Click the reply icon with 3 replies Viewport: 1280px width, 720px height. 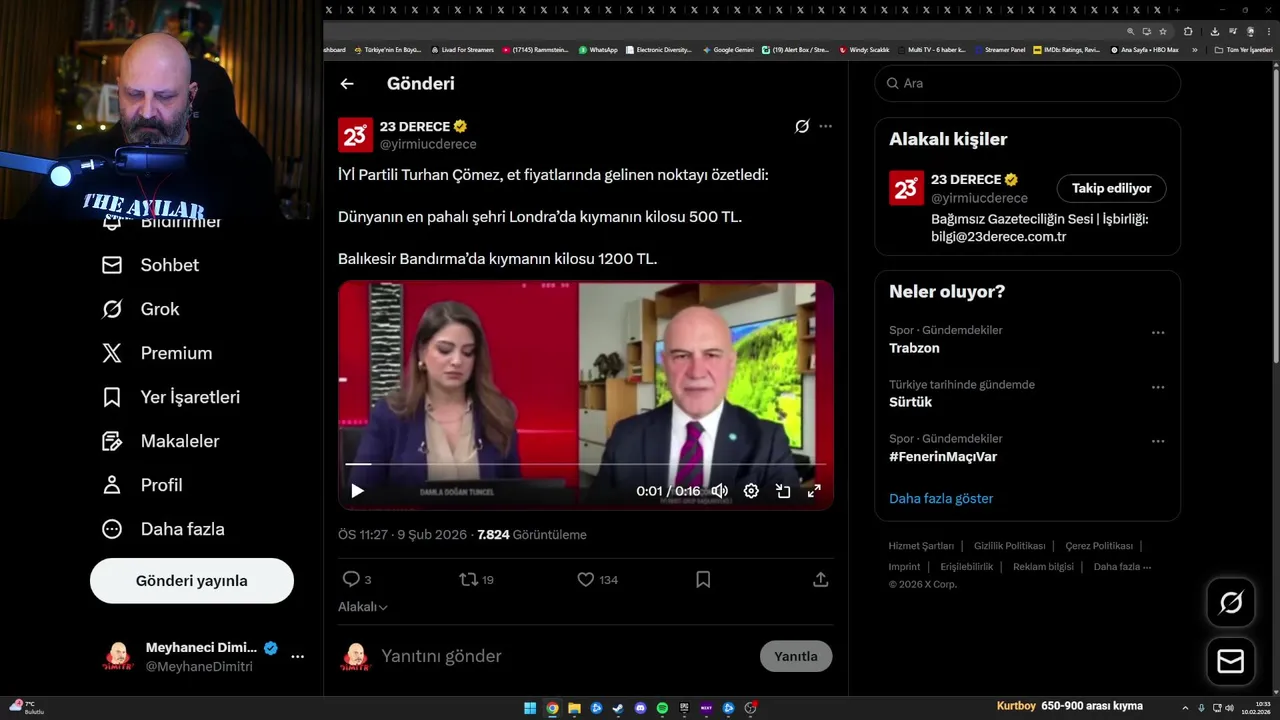(351, 579)
